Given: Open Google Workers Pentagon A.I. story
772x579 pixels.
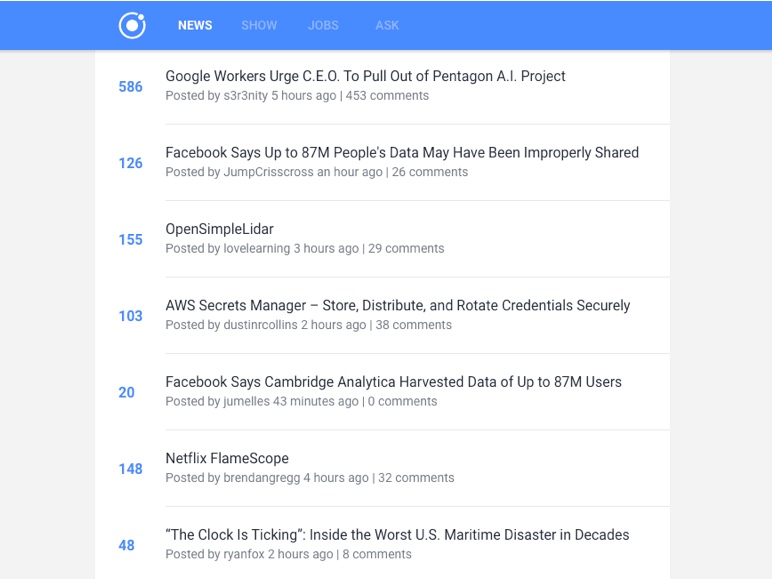Looking at the screenshot, I should [x=365, y=76].
